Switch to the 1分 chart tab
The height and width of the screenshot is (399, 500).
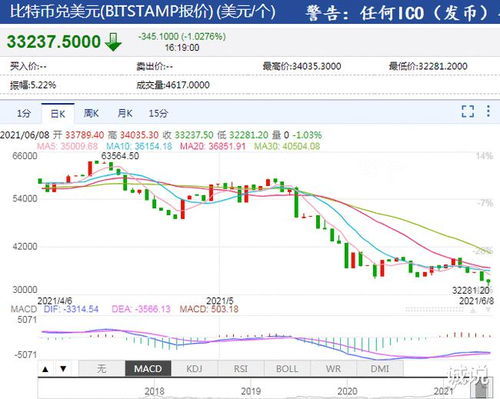(24, 114)
